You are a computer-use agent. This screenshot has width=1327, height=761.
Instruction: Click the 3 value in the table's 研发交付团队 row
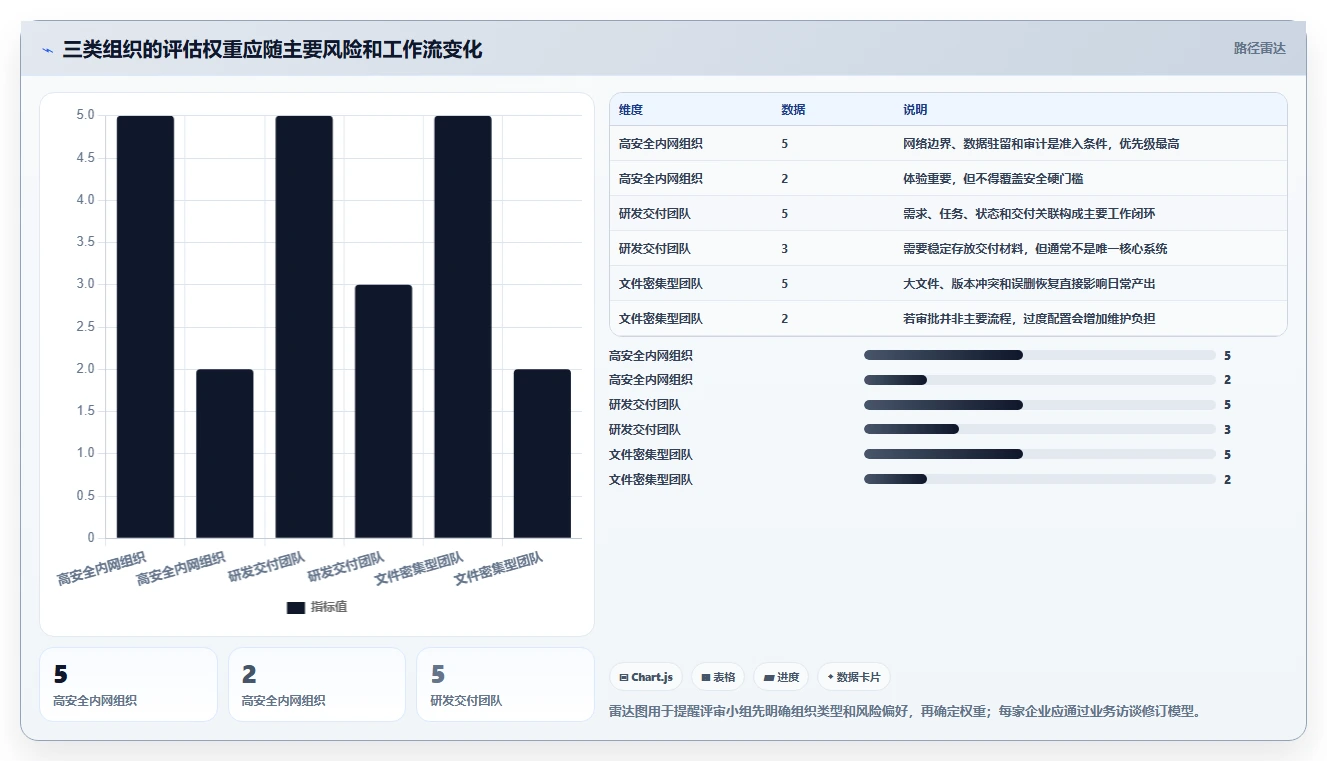tap(785, 249)
